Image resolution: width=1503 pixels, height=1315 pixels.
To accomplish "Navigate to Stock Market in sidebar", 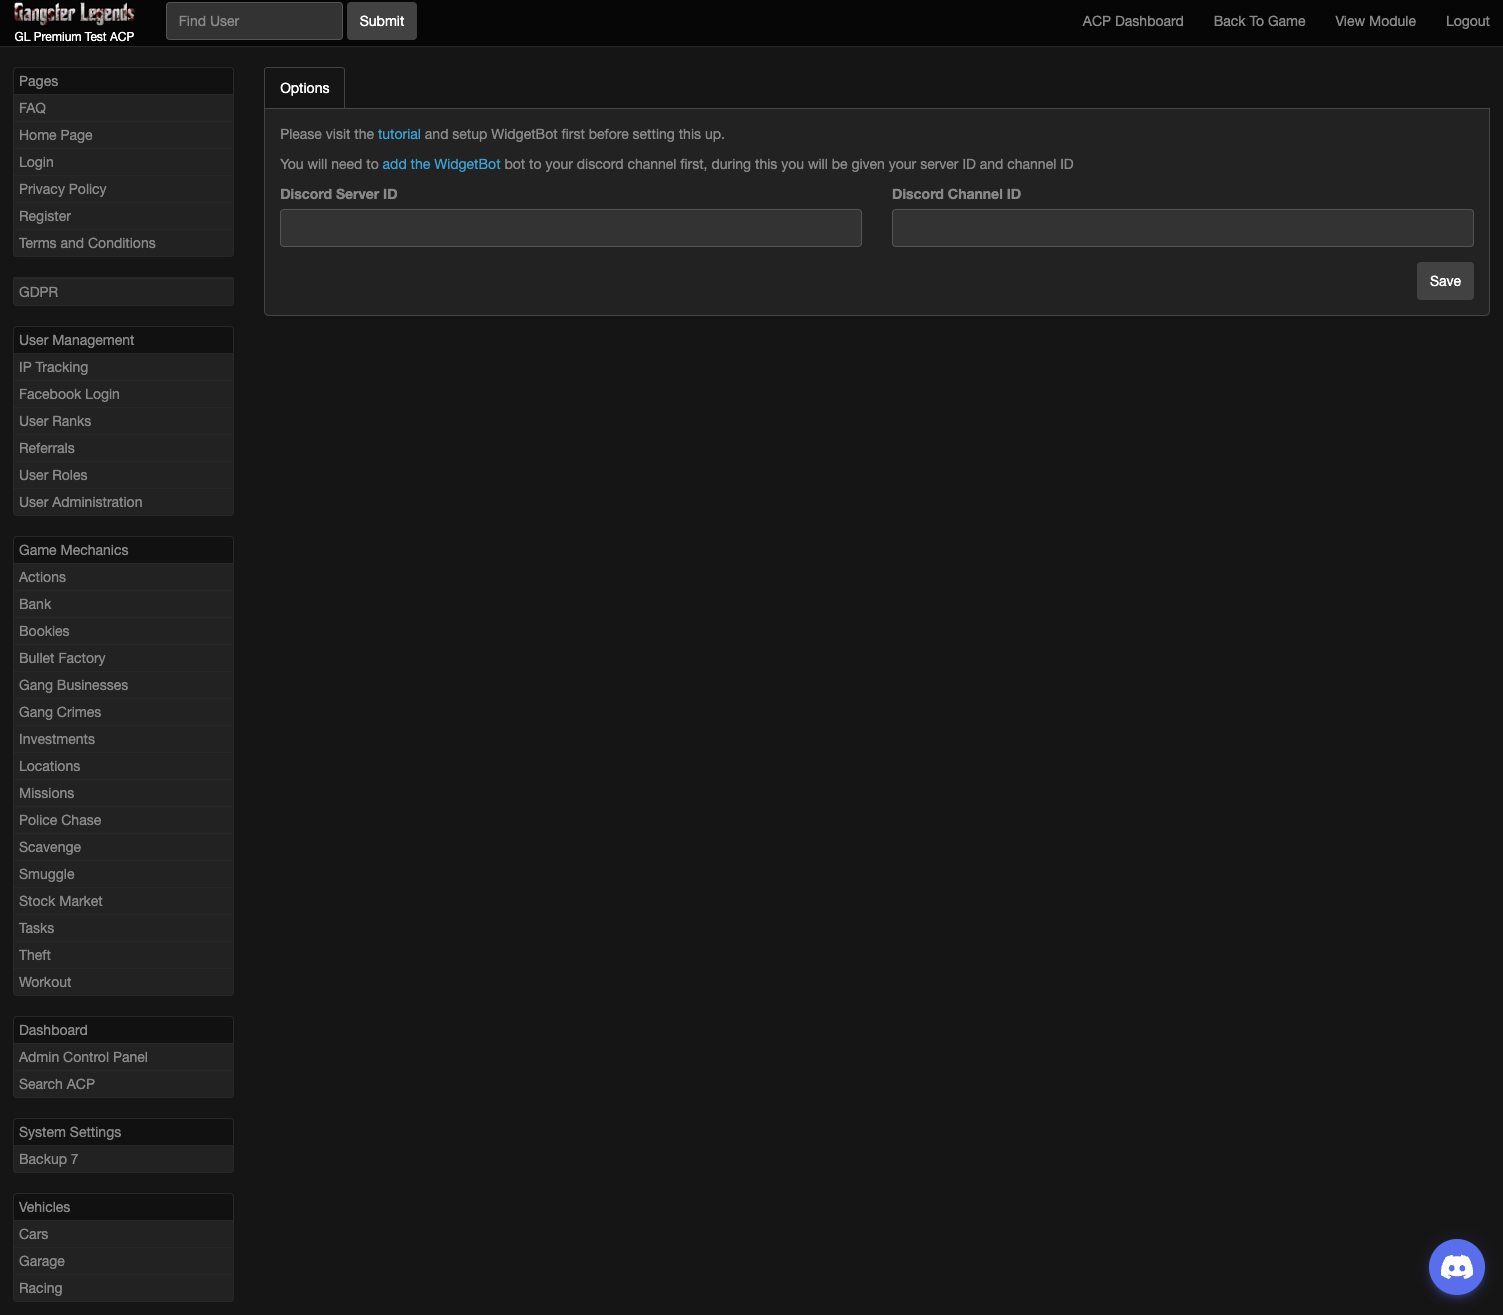I will (61, 901).
